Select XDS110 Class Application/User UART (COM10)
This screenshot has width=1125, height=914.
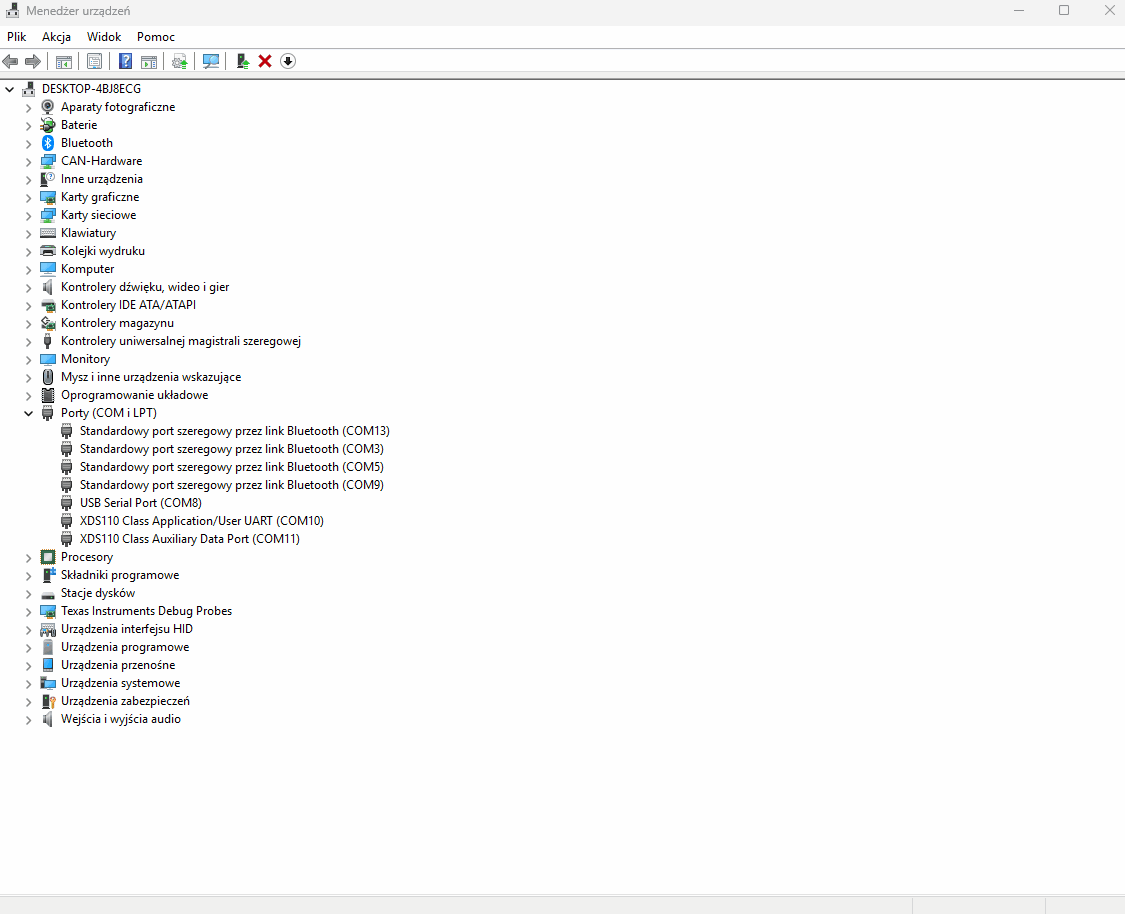[x=202, y=521]
